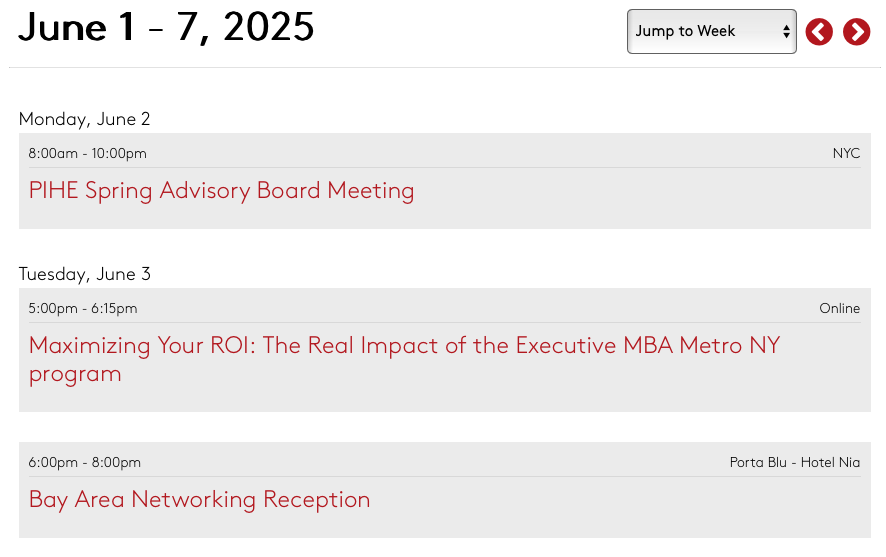
Task: Click the up-down arrows on Jump to Week
Action: tap(786, 32)
